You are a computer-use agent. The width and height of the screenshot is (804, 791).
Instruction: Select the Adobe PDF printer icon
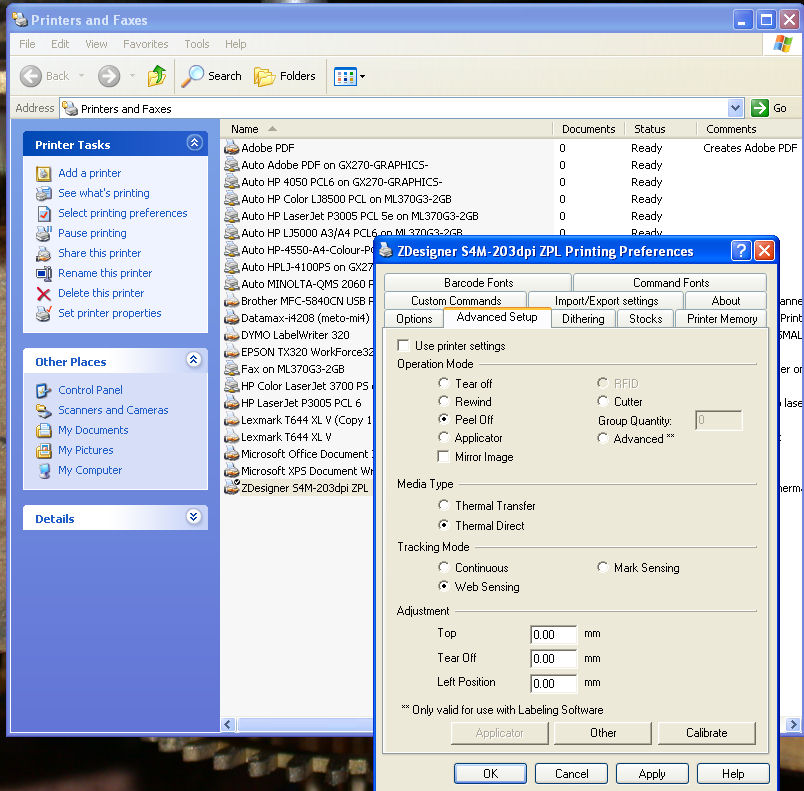(x=232, y=148)
